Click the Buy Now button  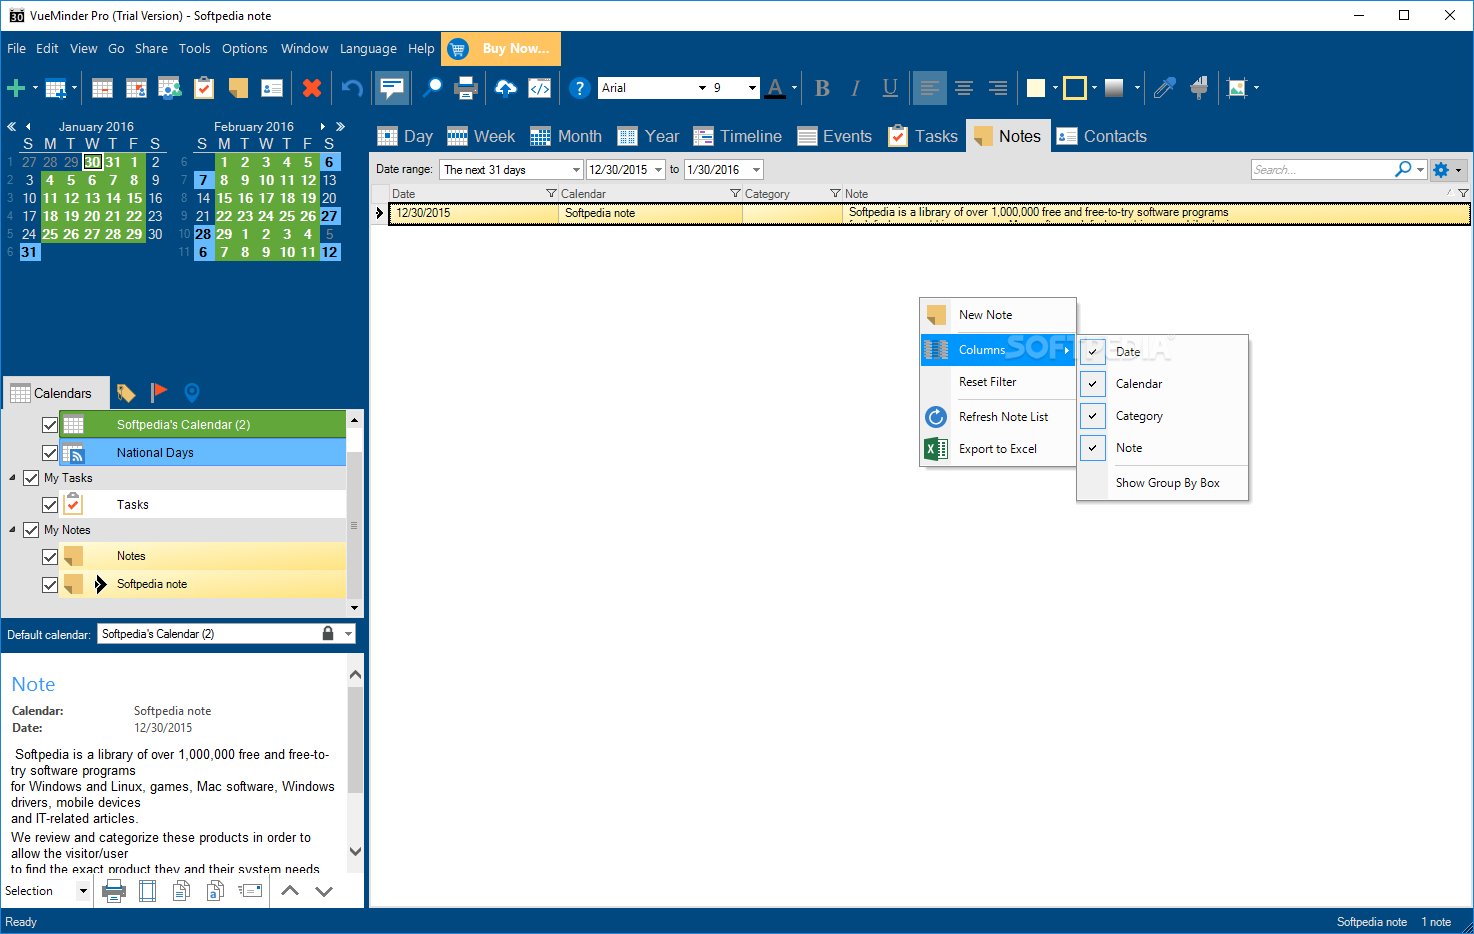(501, 48)
